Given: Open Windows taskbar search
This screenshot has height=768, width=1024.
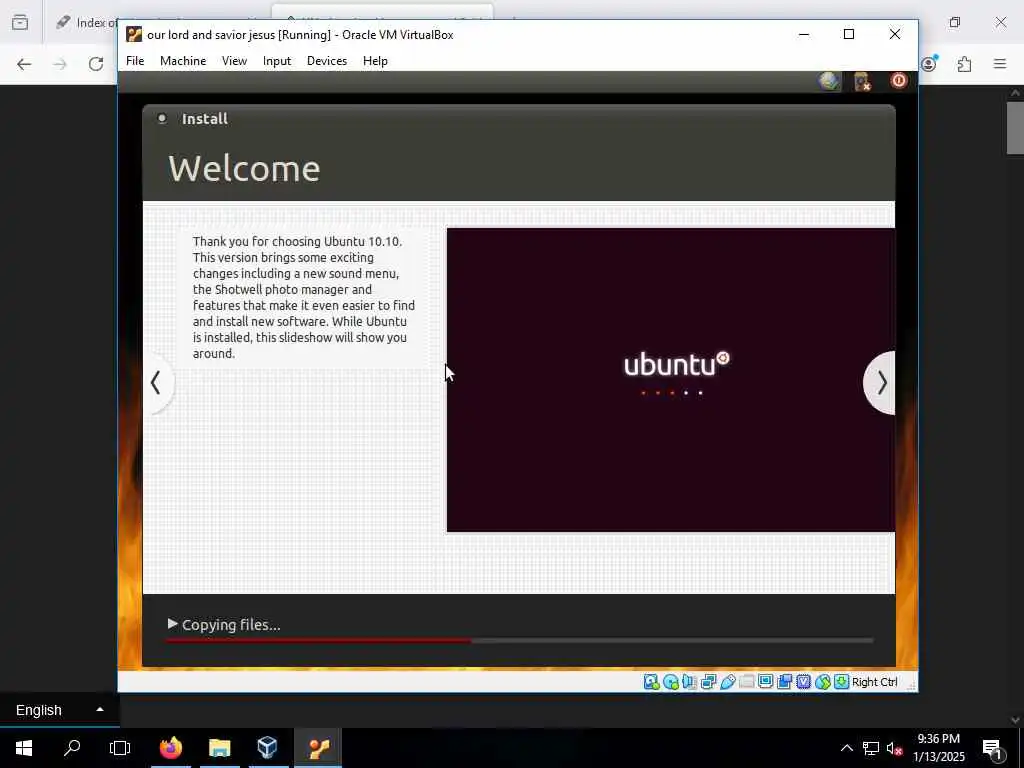Looking at the screenshot, I should [72, 748].
